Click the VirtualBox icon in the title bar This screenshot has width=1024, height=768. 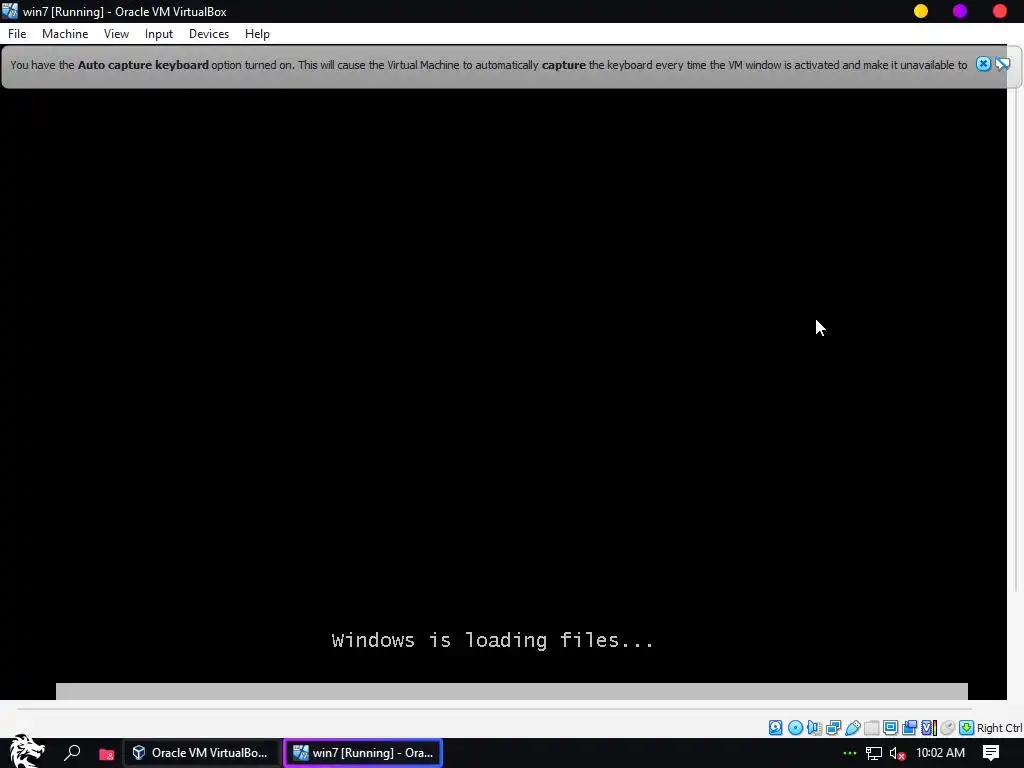[x=10, y=11]
